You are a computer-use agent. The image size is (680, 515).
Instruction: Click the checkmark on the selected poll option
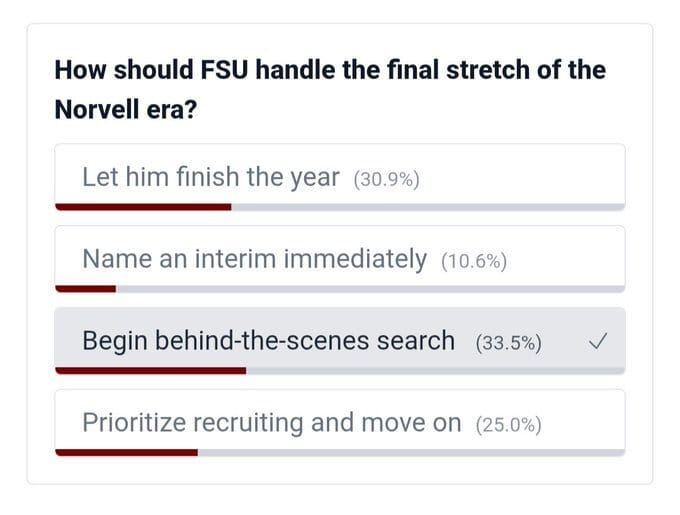596,341
